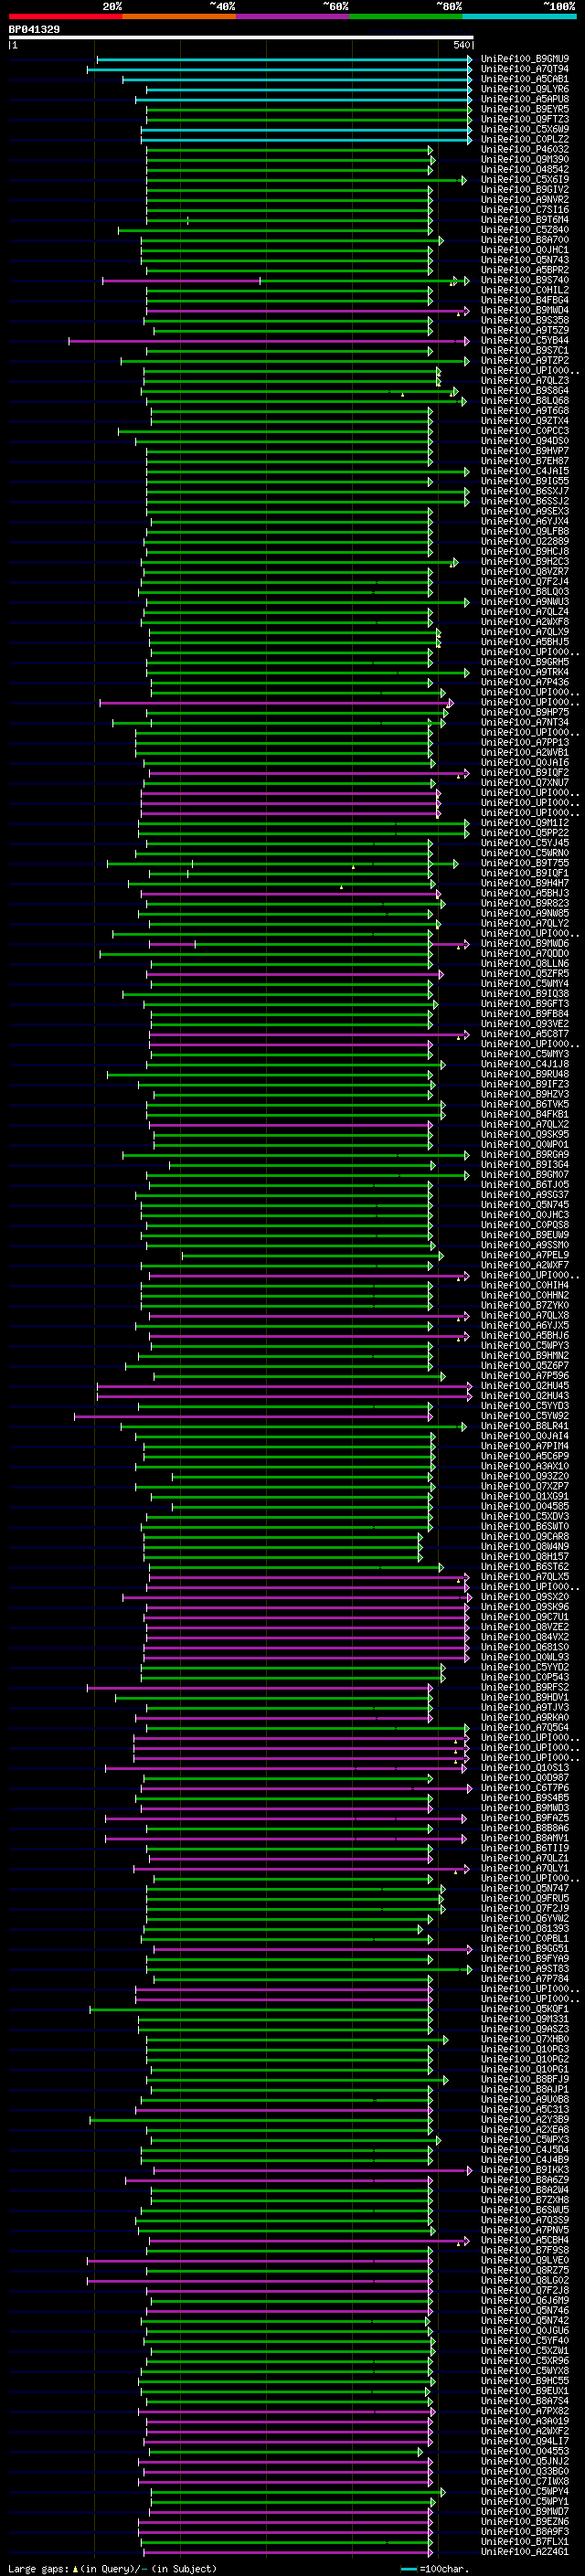Open hit UniRef100_Q9LYR6
Viewport: 585px width, 2576px height.
coord(525,89)
